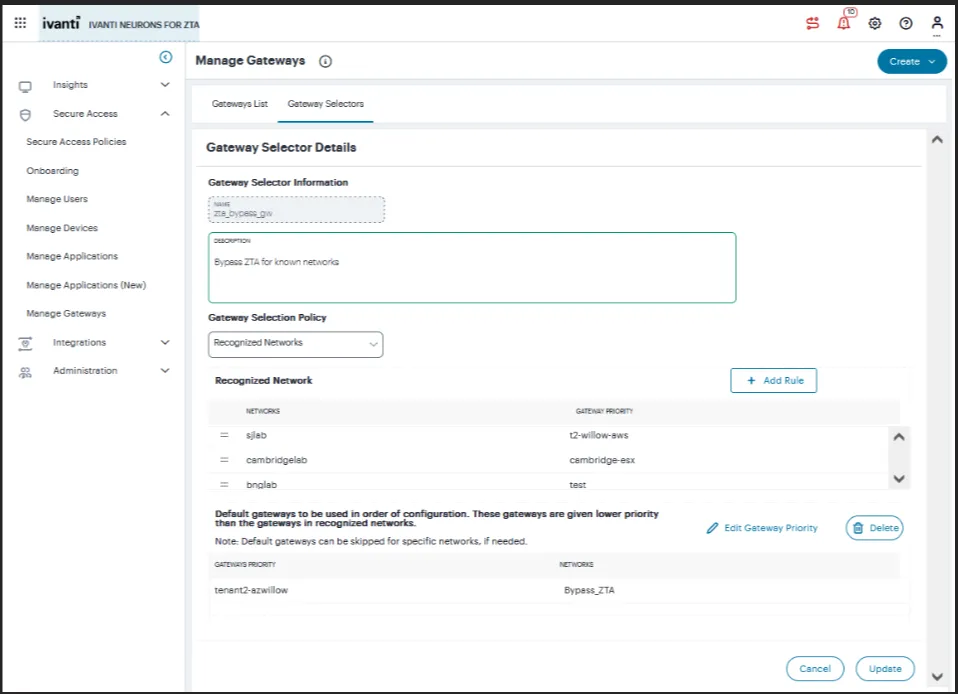Open Manage Applications (New) in sidebar
This screenshot has height=694, width=958.
[86, 285]
